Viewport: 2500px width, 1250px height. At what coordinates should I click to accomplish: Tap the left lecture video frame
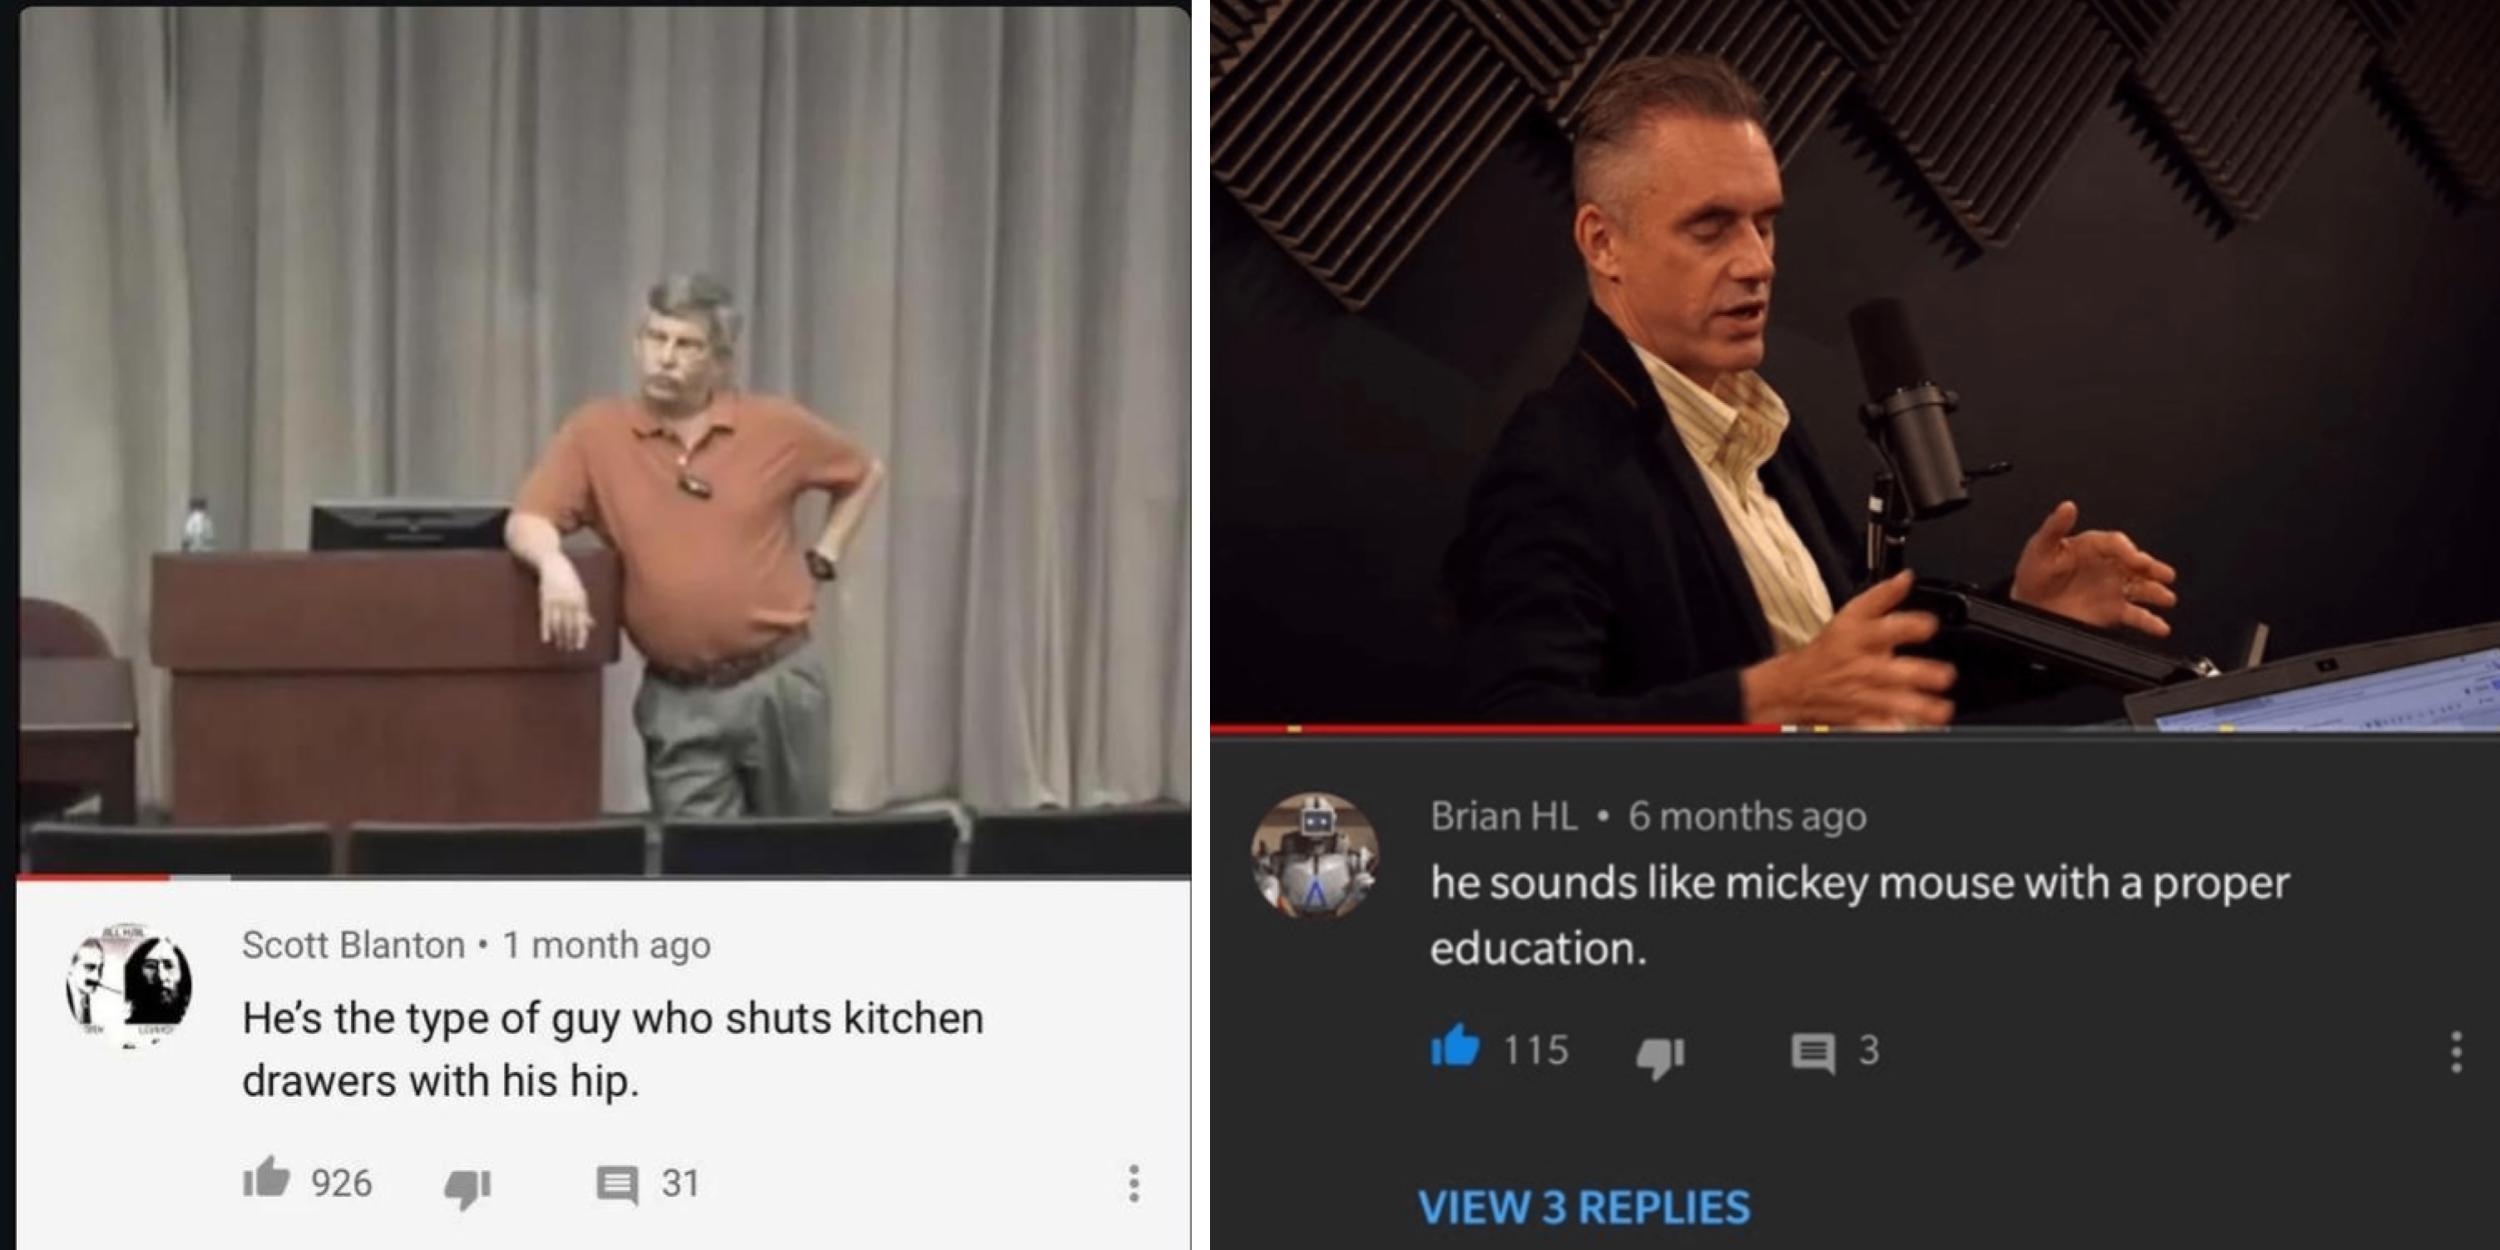point(604,440)
